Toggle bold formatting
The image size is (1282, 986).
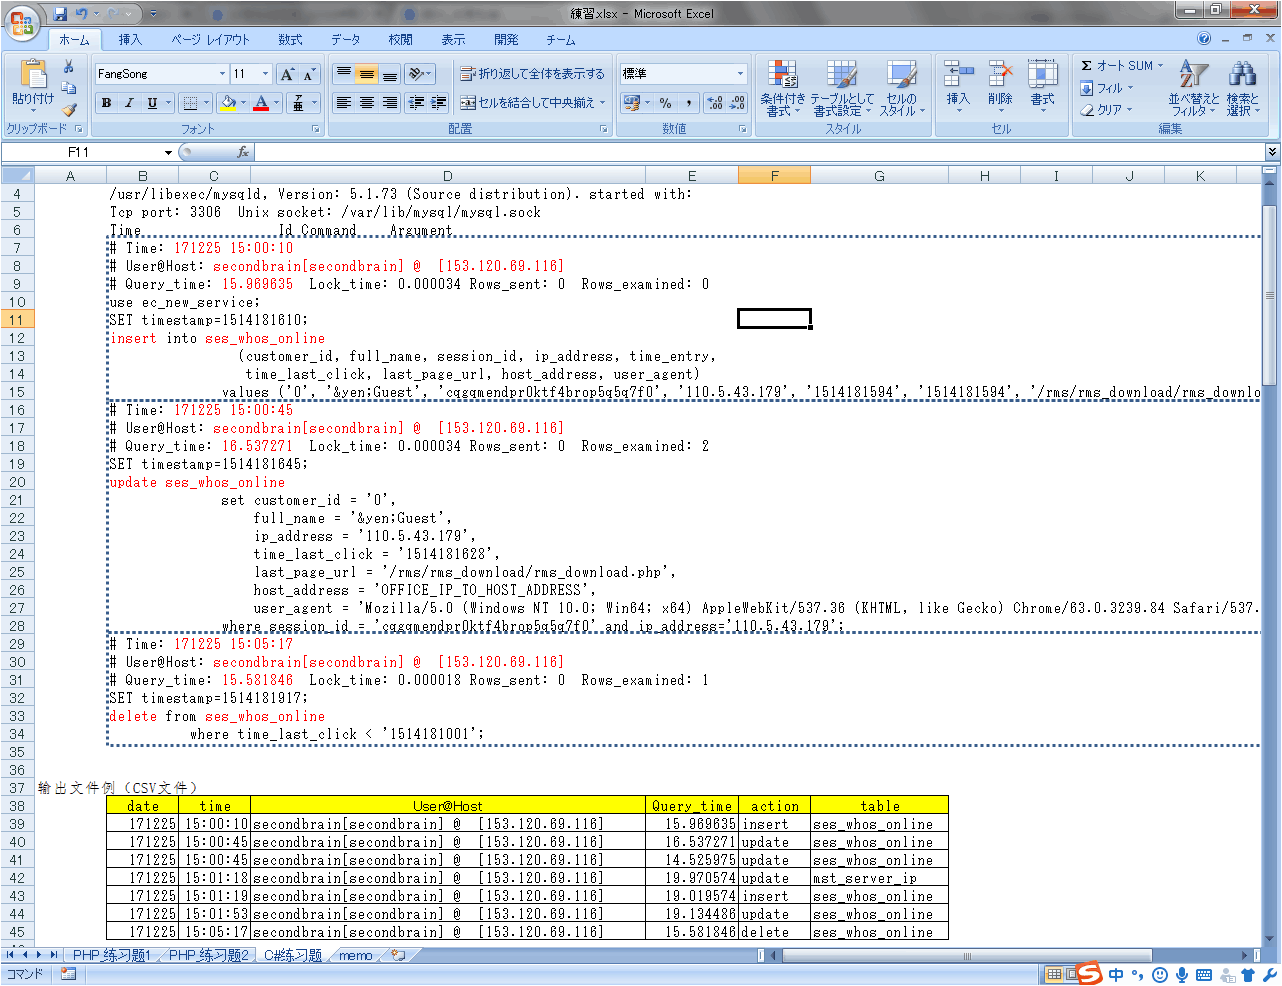pyautogui.click(x=106, y=103)
